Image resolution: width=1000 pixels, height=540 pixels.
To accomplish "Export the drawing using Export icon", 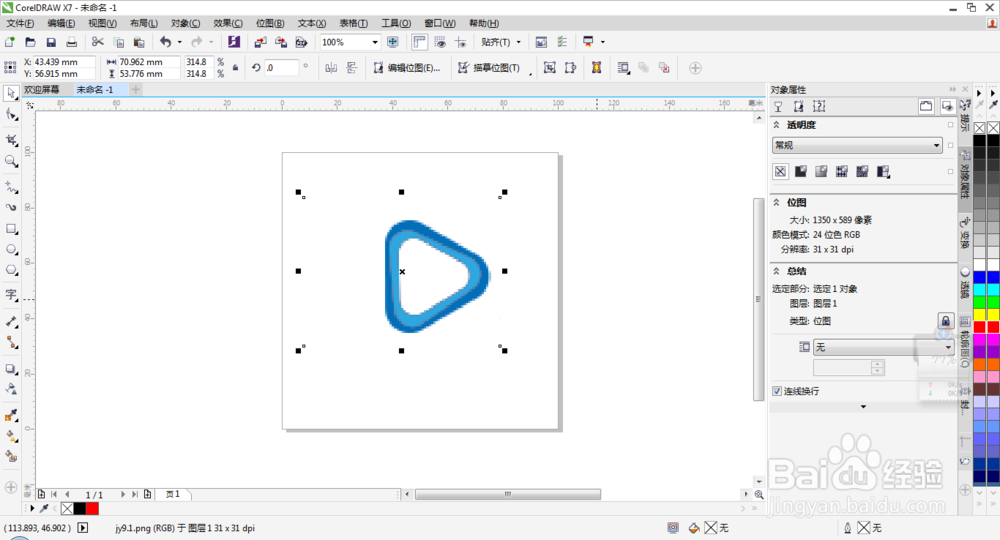I will coord(281,42).
